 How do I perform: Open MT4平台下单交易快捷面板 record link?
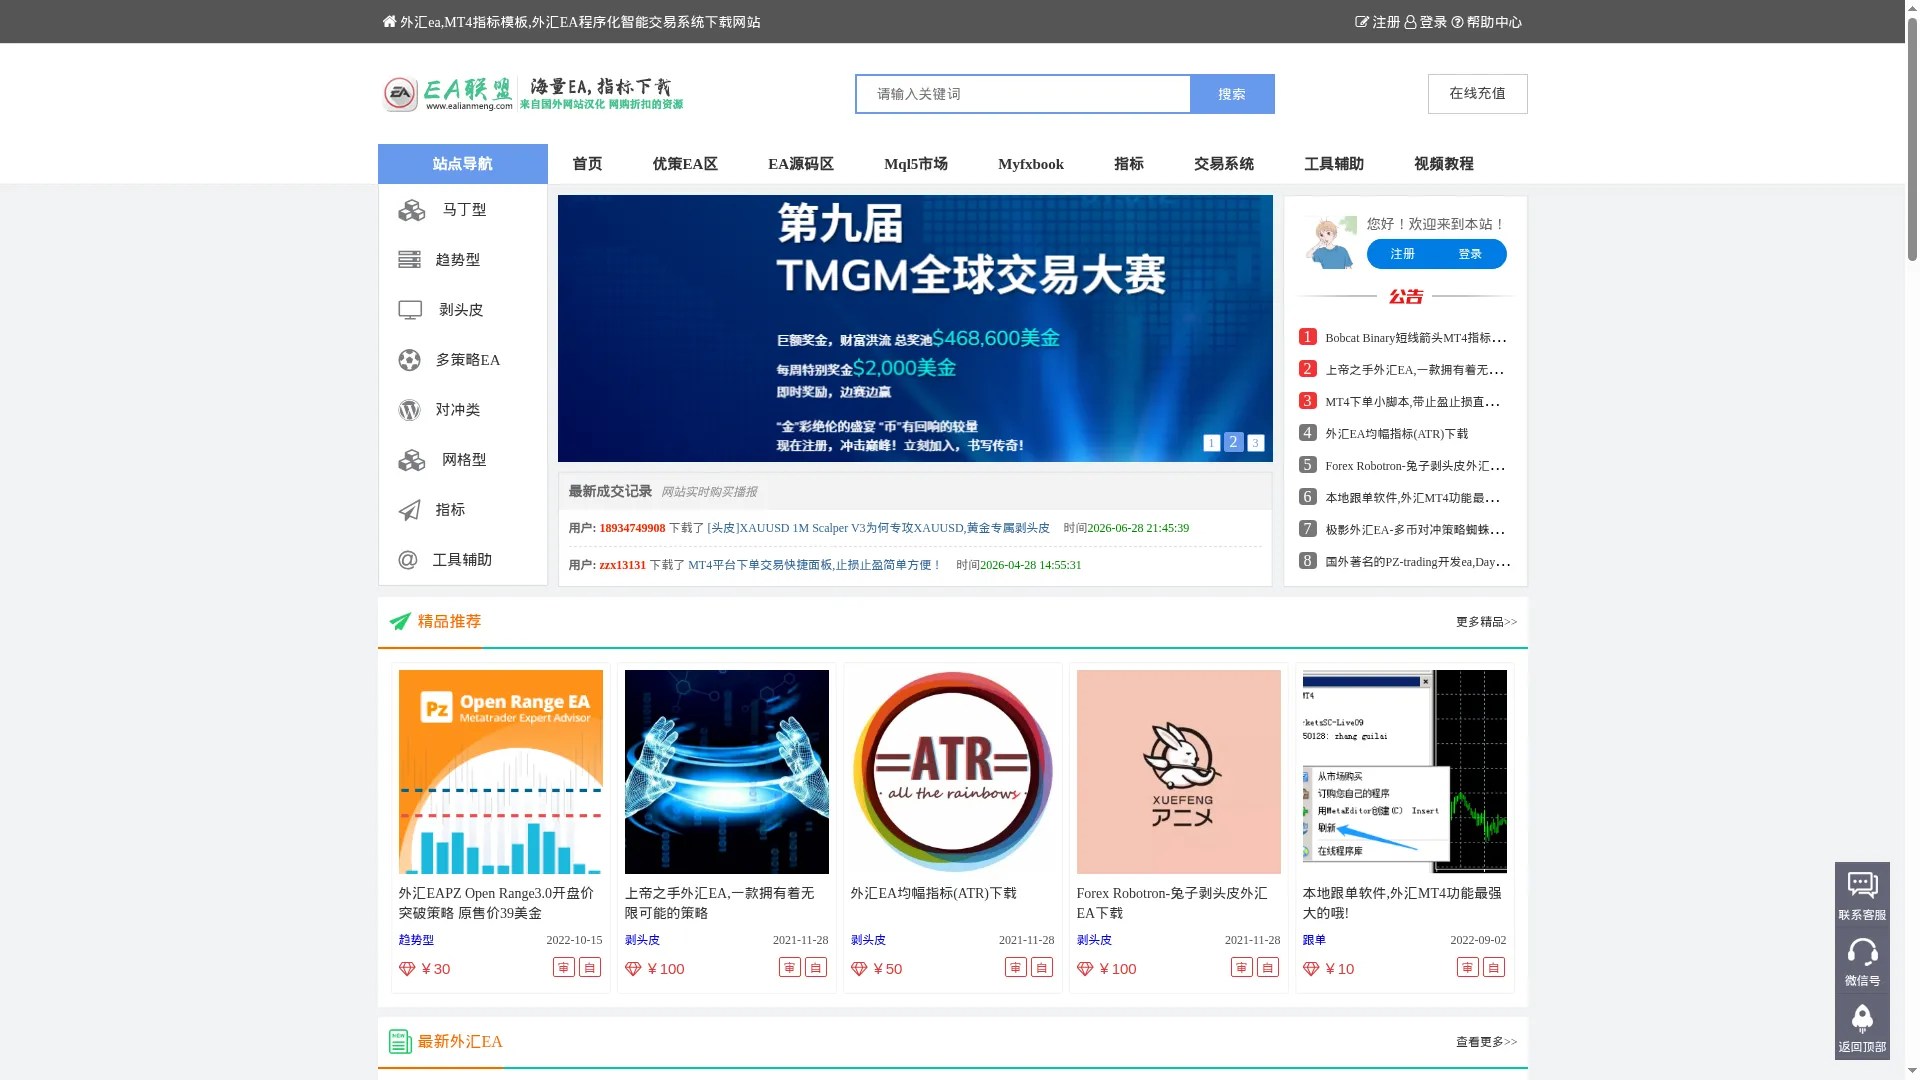tap(815, 565)
